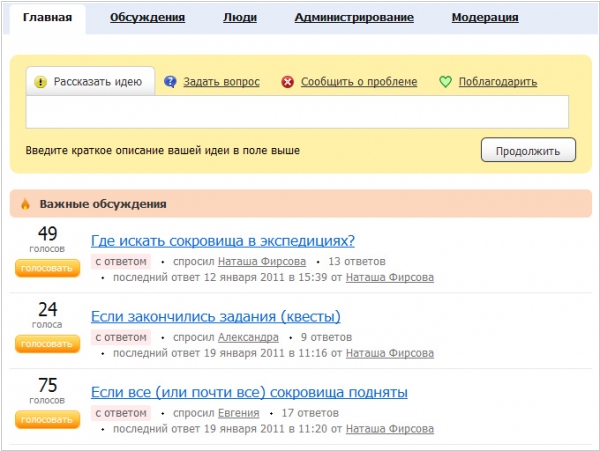
Task: Open Наташа Фирсова link in 11:20 last-answer line
Action: 390,429
